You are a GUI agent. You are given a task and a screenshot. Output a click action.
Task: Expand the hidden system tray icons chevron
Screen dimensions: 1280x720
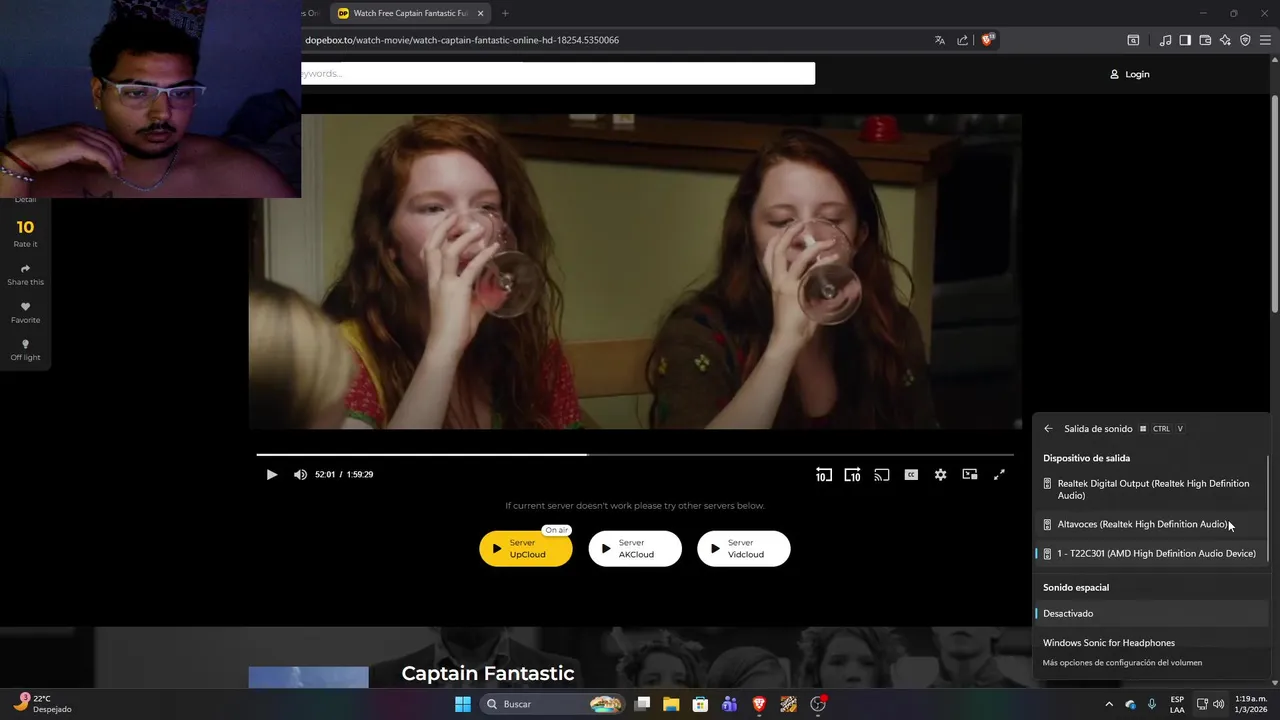pyautogui.click(x=1108, y=704)
